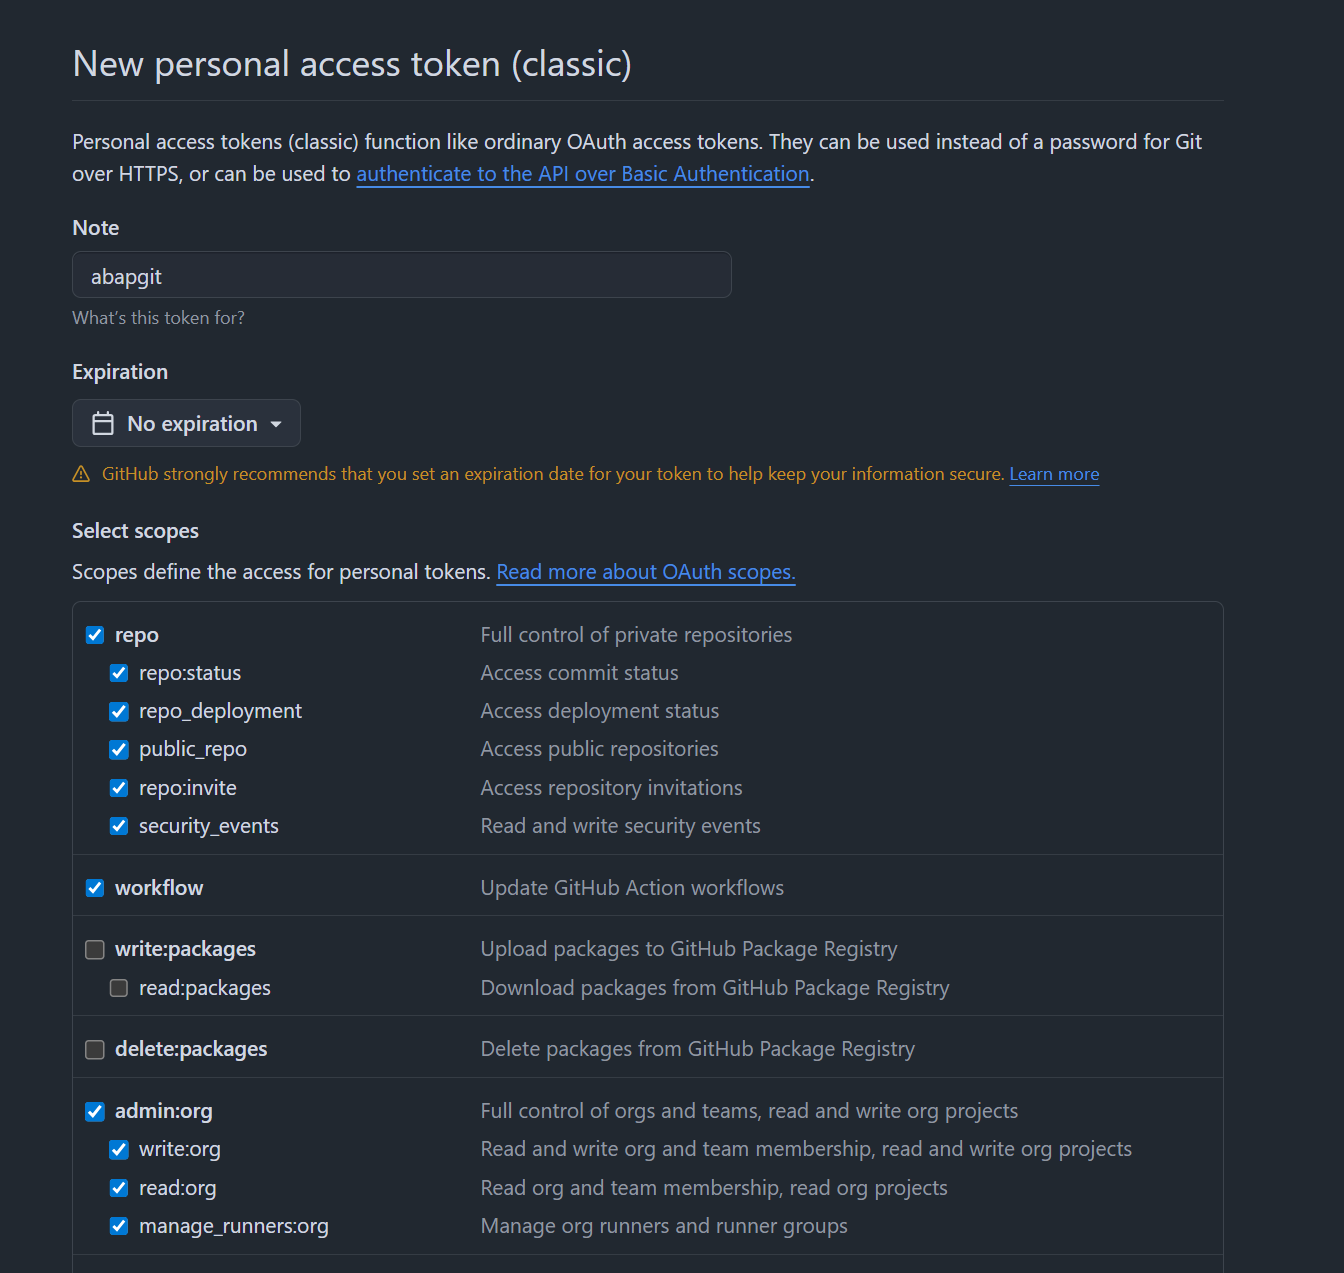Open Read more about OAuth scopes link
Viewport: 1344px width, 1273px height.
click(646, 572)
